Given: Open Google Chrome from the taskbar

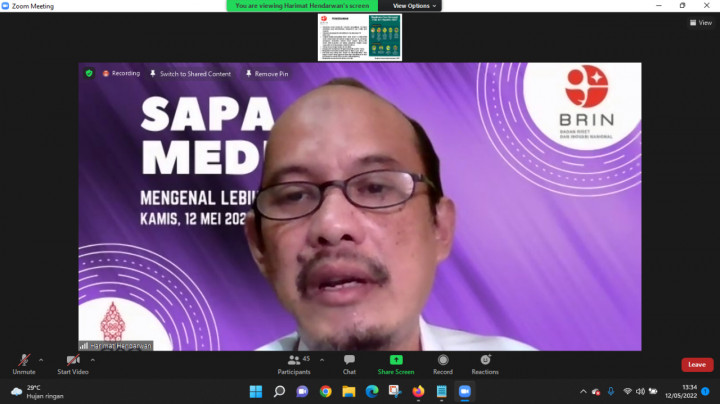Looking at the screenshot, I should pyautogui.click(x=325, y=391).
